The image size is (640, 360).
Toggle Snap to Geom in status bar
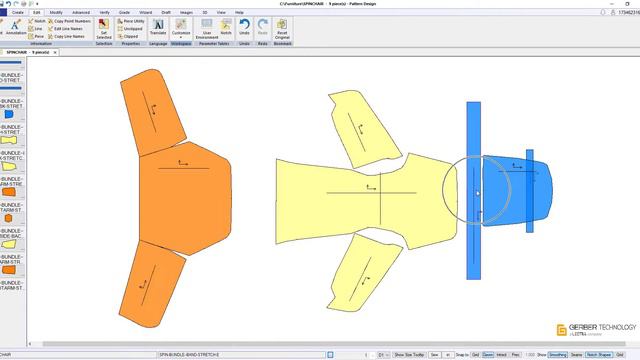coord(488,355)
